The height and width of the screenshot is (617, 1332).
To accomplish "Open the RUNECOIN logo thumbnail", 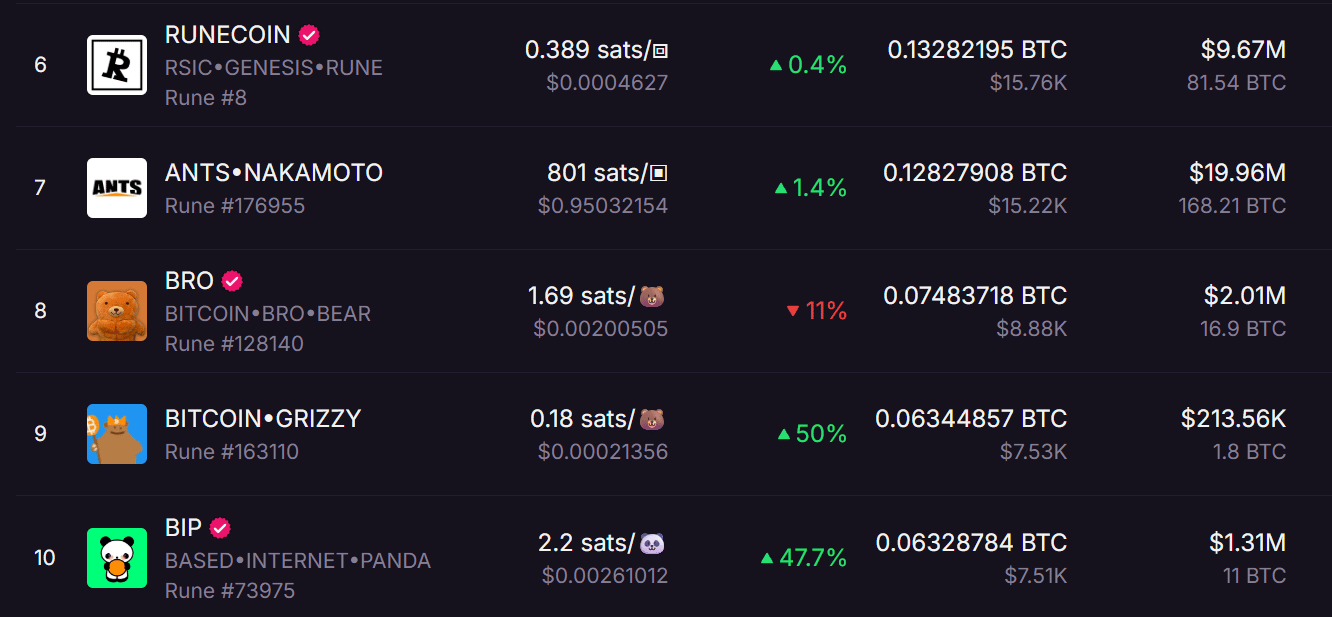I will click(116, 65).
